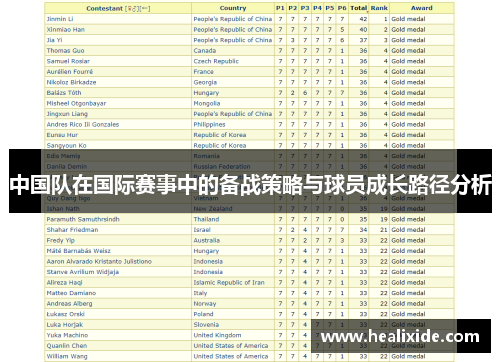Open contestant William Wang
This screenshot has width=500, height=362.
(67, 356)
